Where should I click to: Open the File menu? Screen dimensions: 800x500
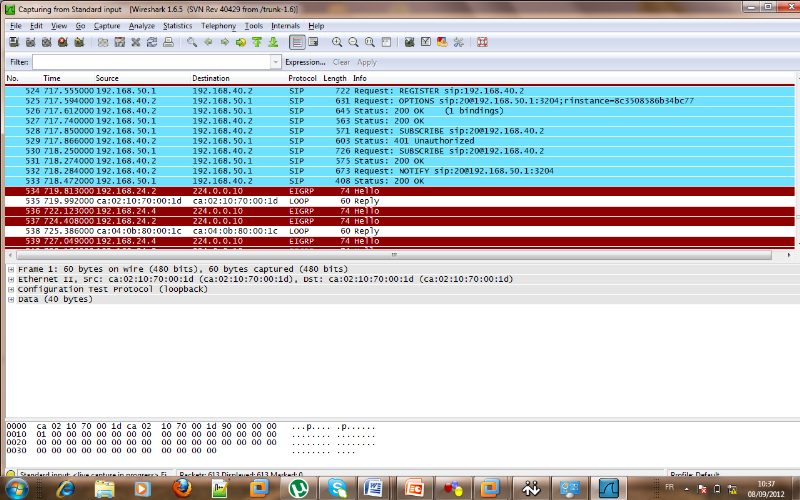point(16,26)
